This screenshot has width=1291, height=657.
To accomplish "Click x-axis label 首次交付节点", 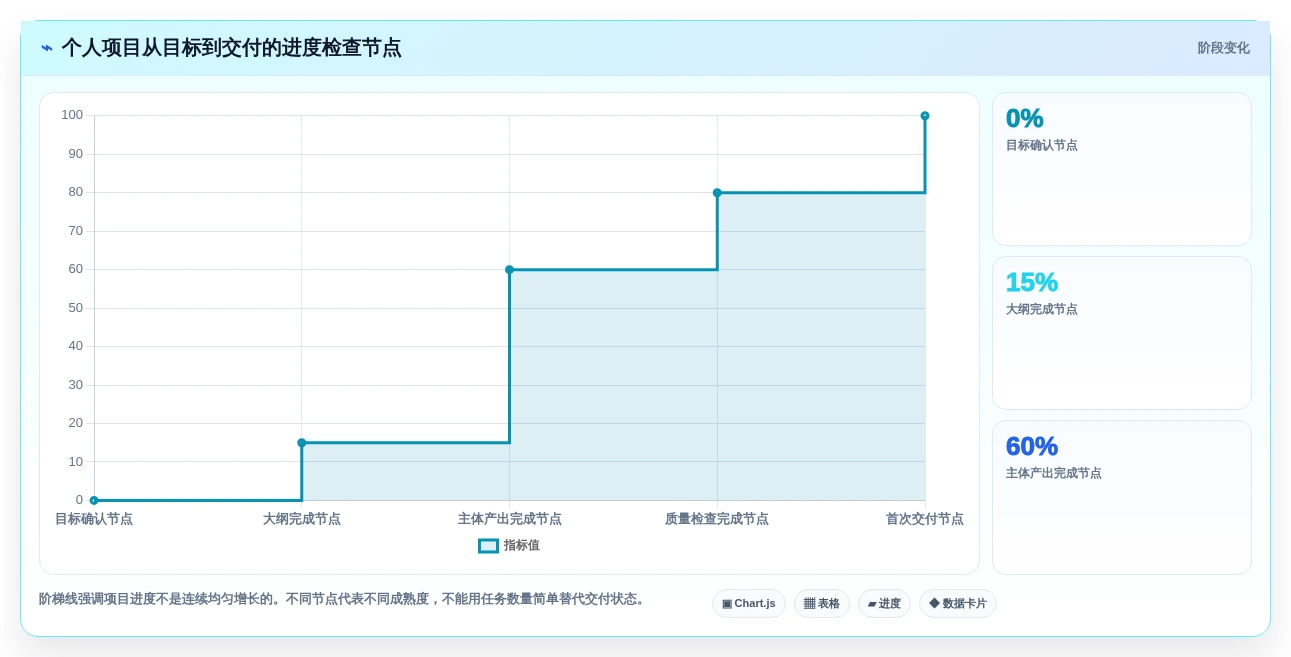I will [925, 519].
